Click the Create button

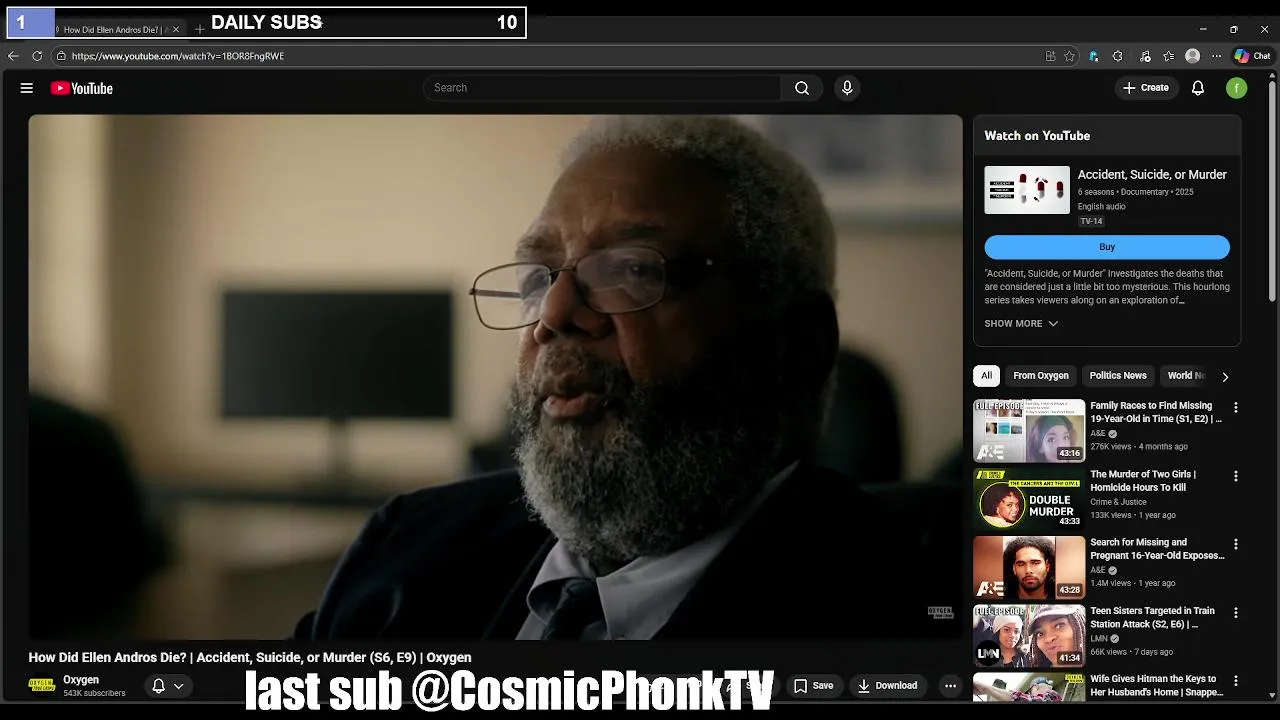tap(1145, 88)
